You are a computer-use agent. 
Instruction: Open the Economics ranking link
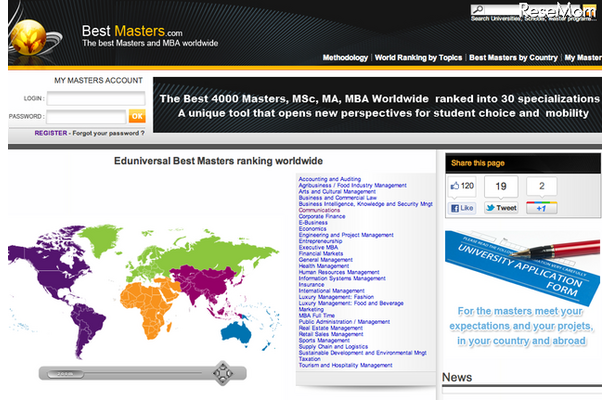(312, 229)
